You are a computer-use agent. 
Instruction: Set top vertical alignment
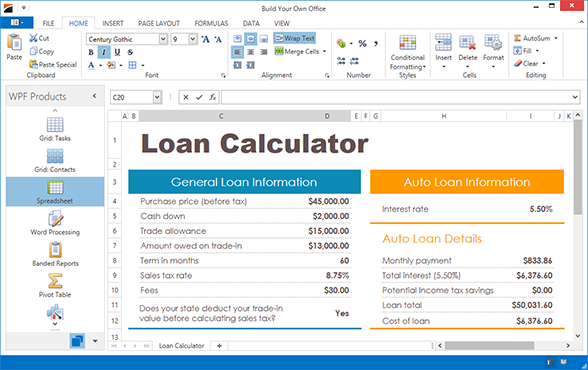(237, 39)
